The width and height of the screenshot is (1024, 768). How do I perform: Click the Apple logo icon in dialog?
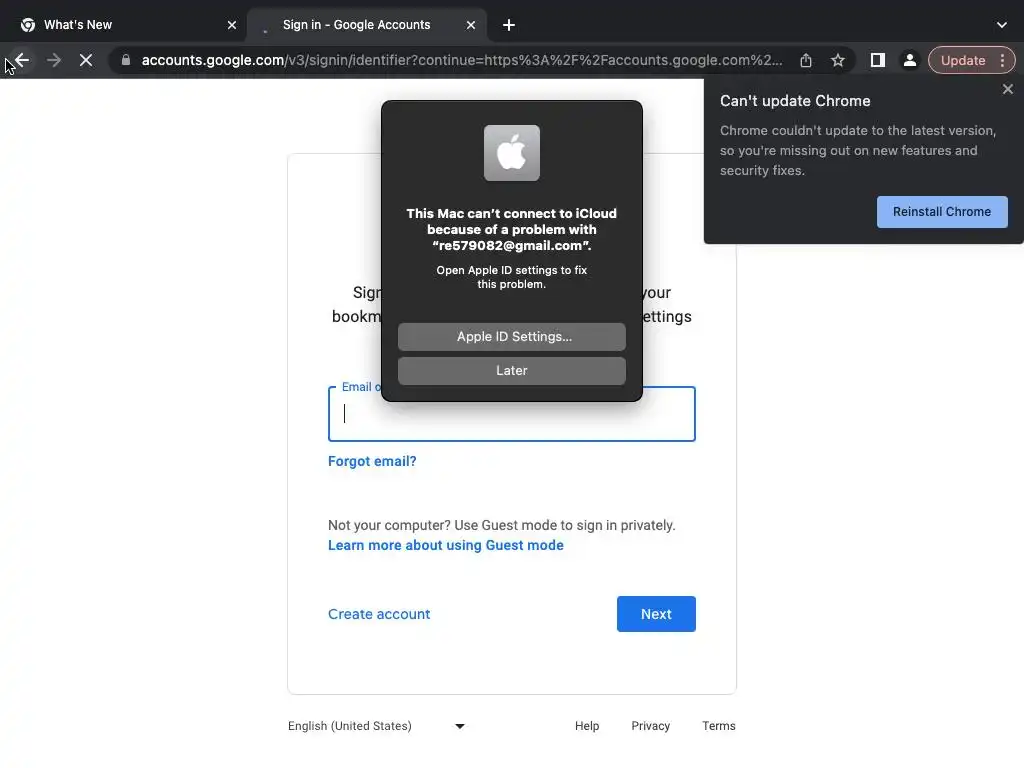pos(511,153)
